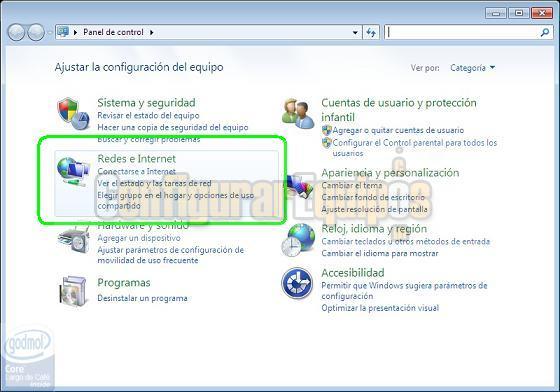Screen dimensions: 560x392
Task: Open the Hardware y sonido printer icon
Action: [74, 240]
